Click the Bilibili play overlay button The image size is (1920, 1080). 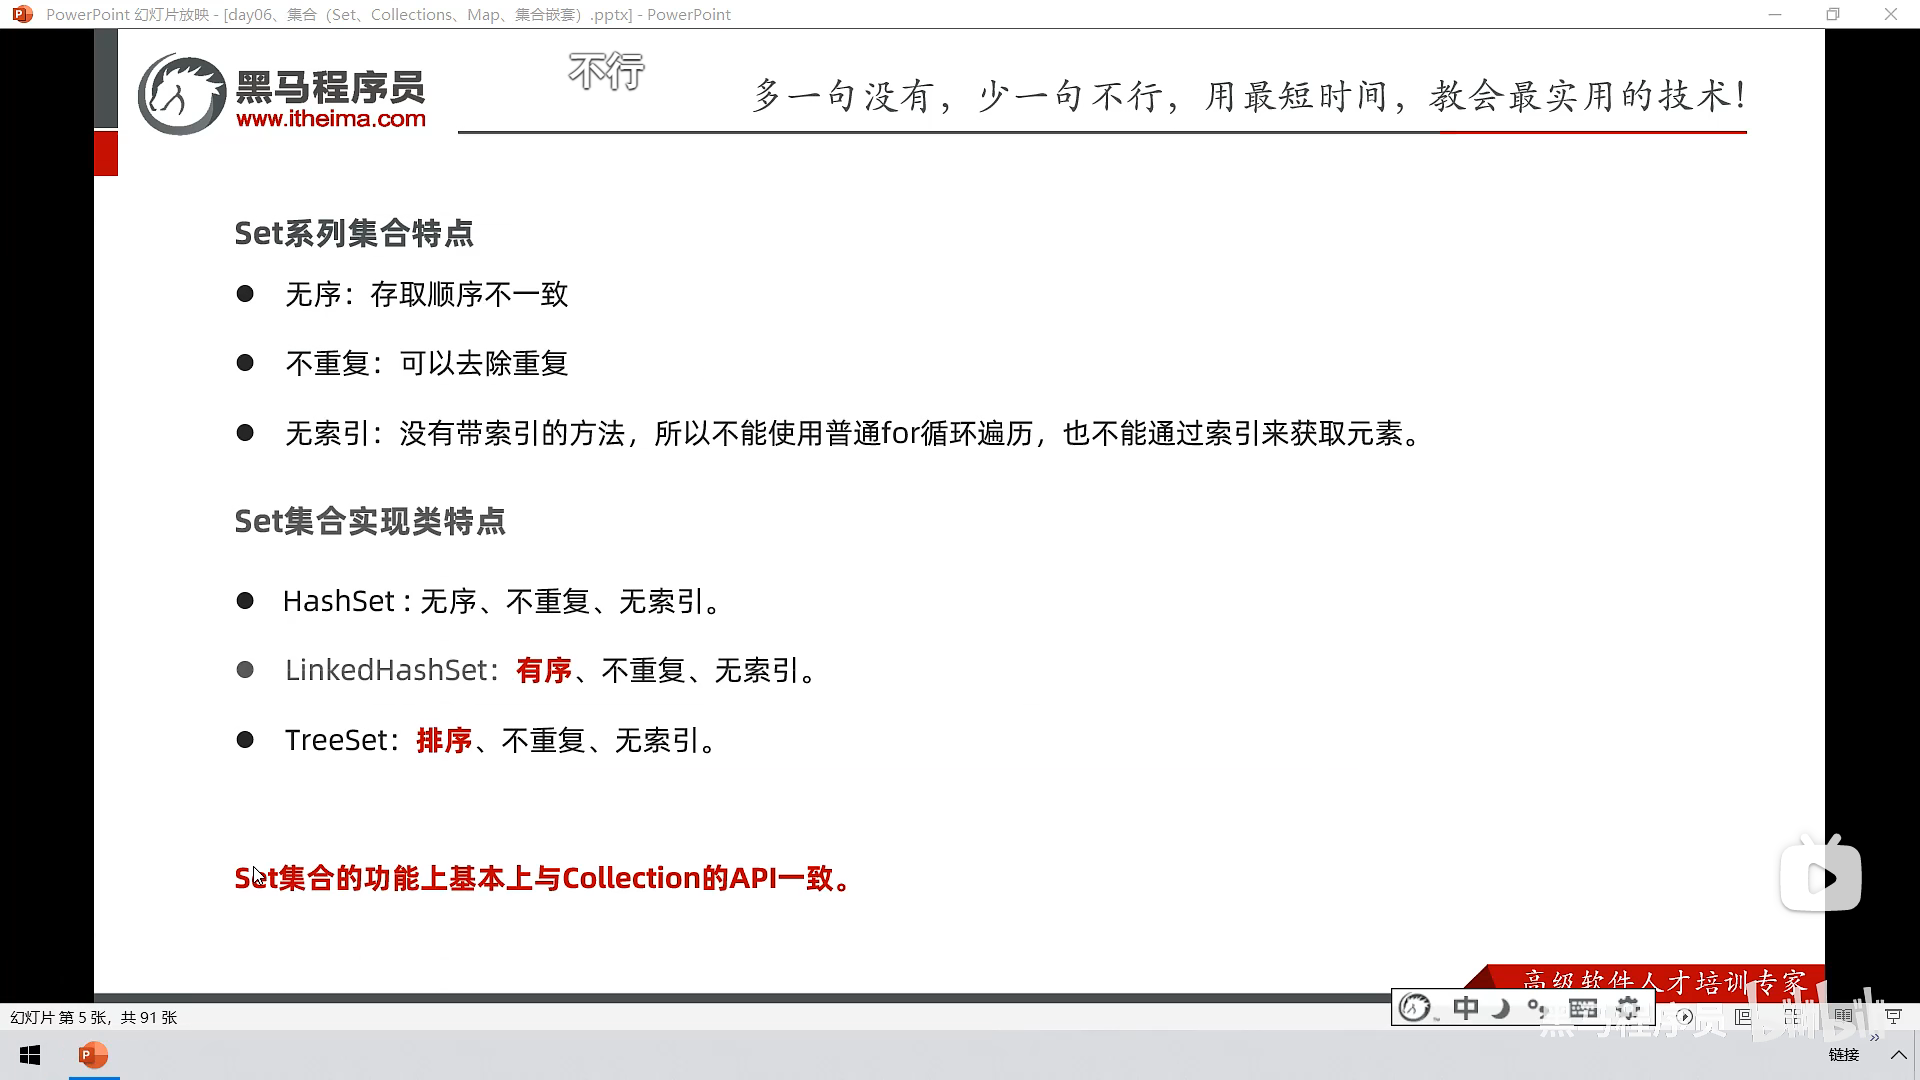click(1821, 878)
